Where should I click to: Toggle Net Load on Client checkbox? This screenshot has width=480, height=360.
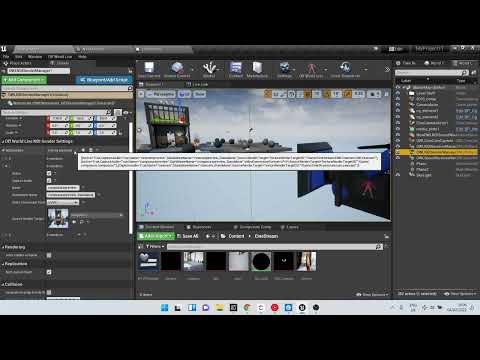[49, 272]
